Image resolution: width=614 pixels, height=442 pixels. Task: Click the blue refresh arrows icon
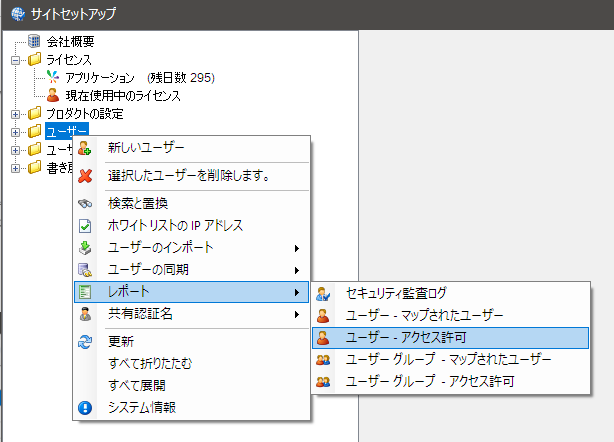85,342
